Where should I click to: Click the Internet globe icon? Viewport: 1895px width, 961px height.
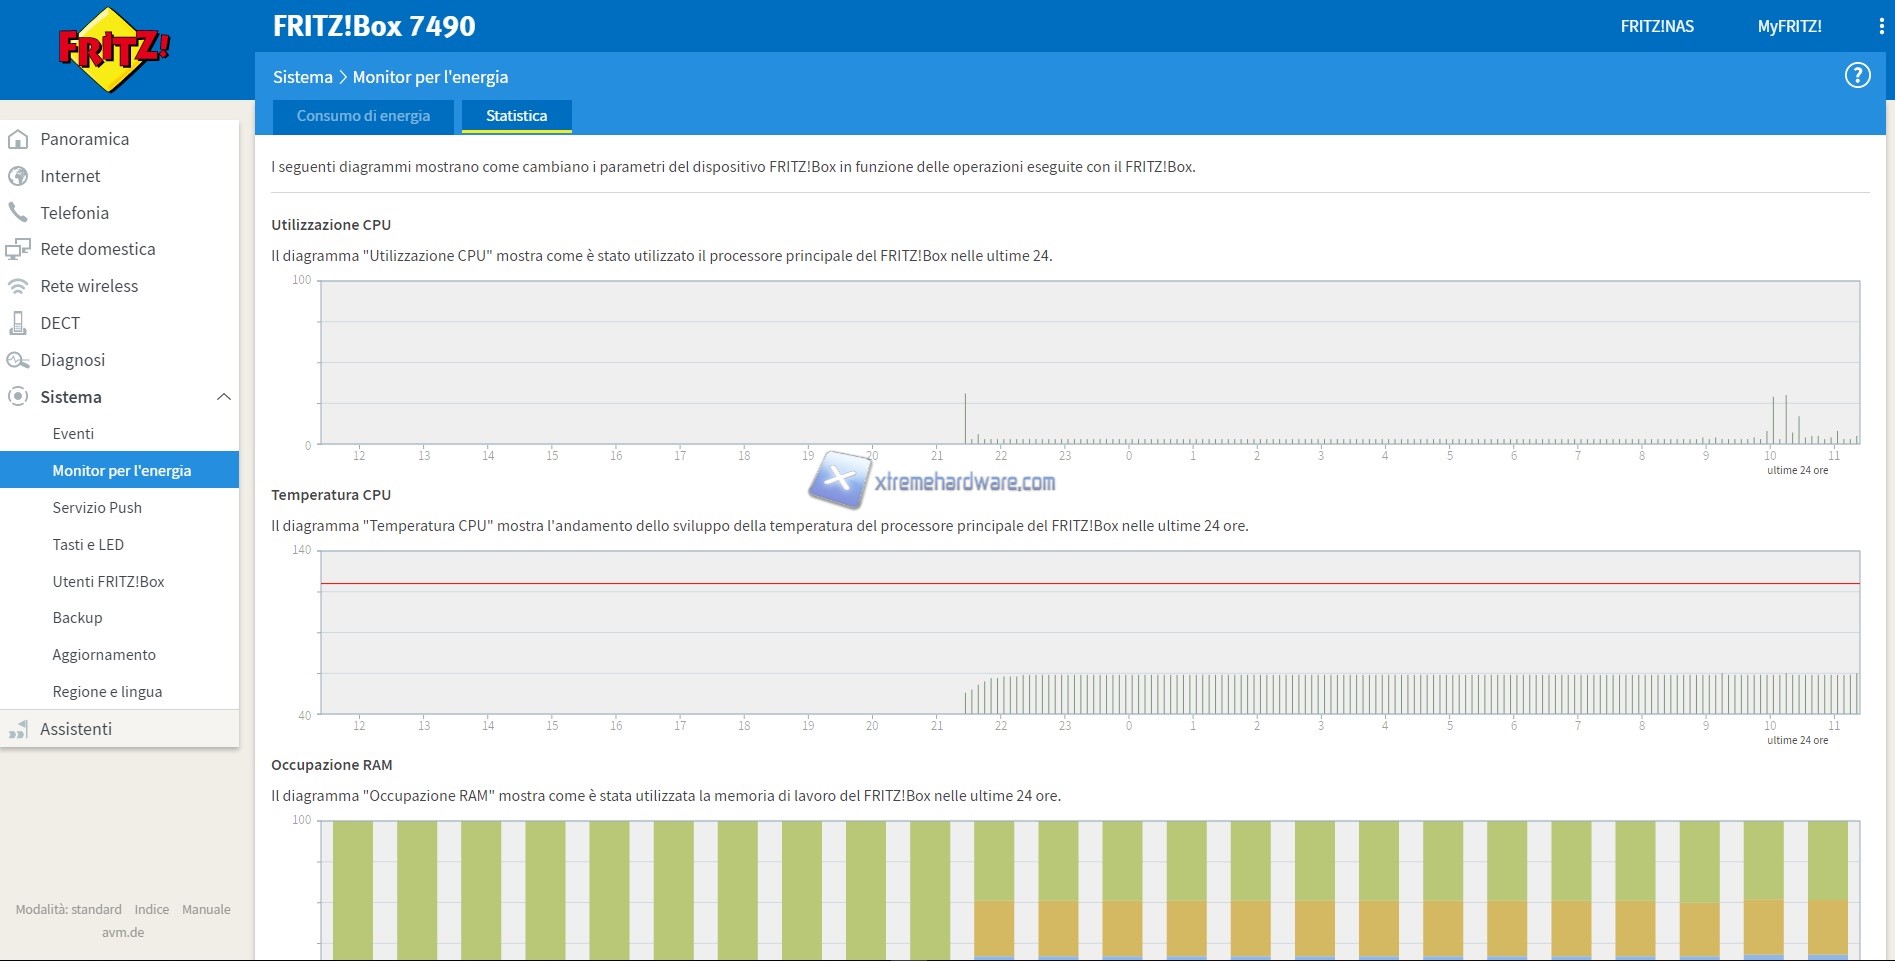tap(18, 177)
